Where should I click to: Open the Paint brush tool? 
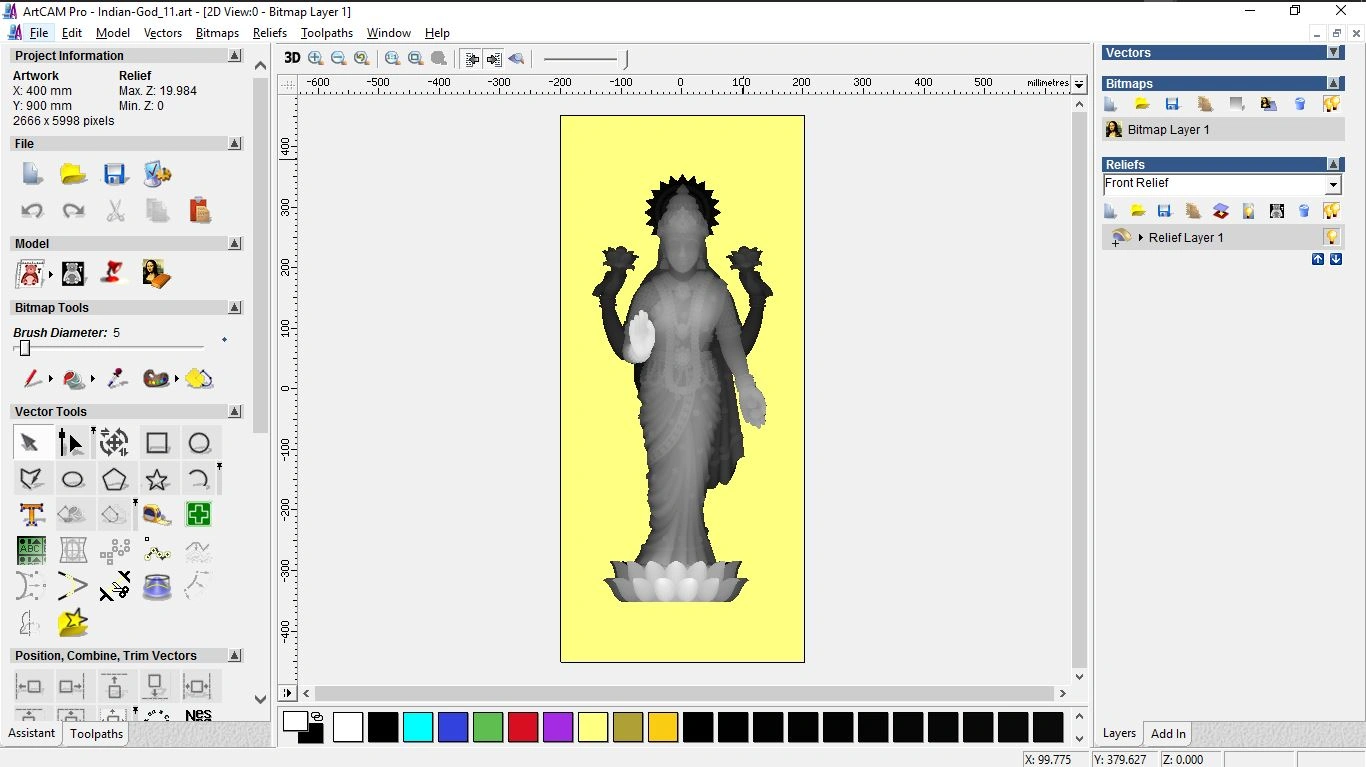(30, 379)
